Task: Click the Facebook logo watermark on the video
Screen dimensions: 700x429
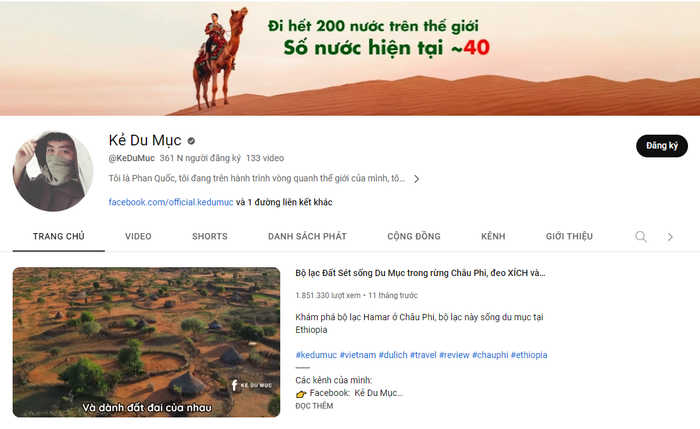Action: tap(234, 385)
